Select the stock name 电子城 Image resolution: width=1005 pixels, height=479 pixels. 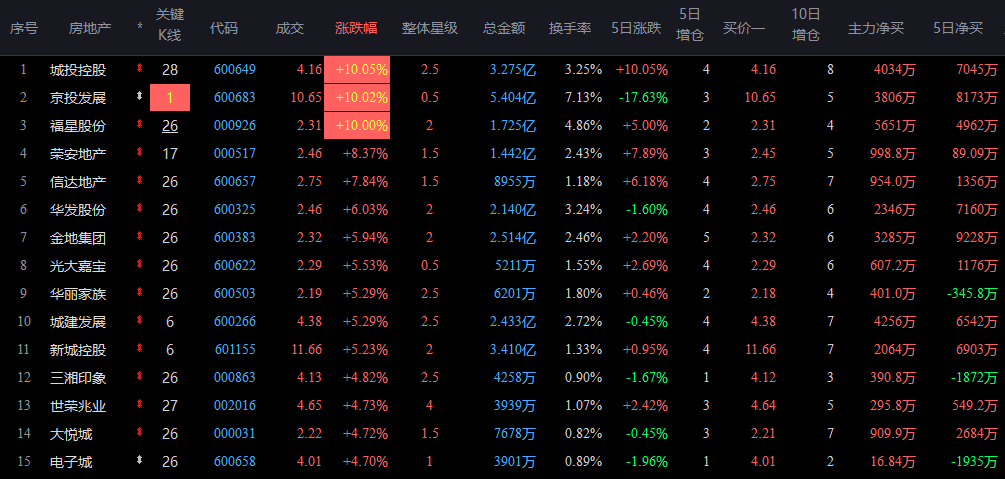click(71, 462)
